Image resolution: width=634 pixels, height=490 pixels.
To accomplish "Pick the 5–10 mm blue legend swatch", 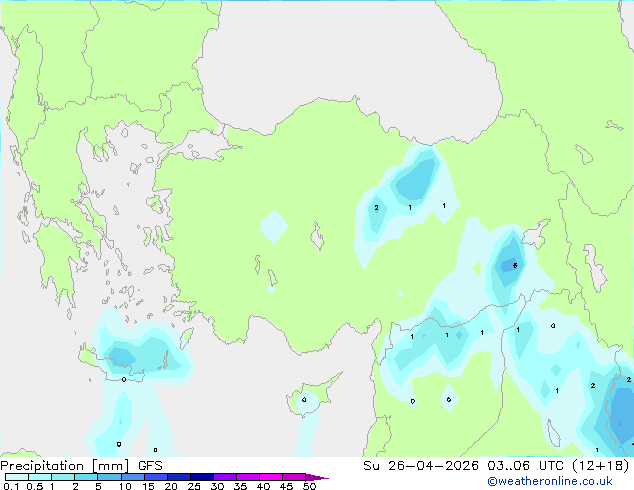I will [109, 477].
